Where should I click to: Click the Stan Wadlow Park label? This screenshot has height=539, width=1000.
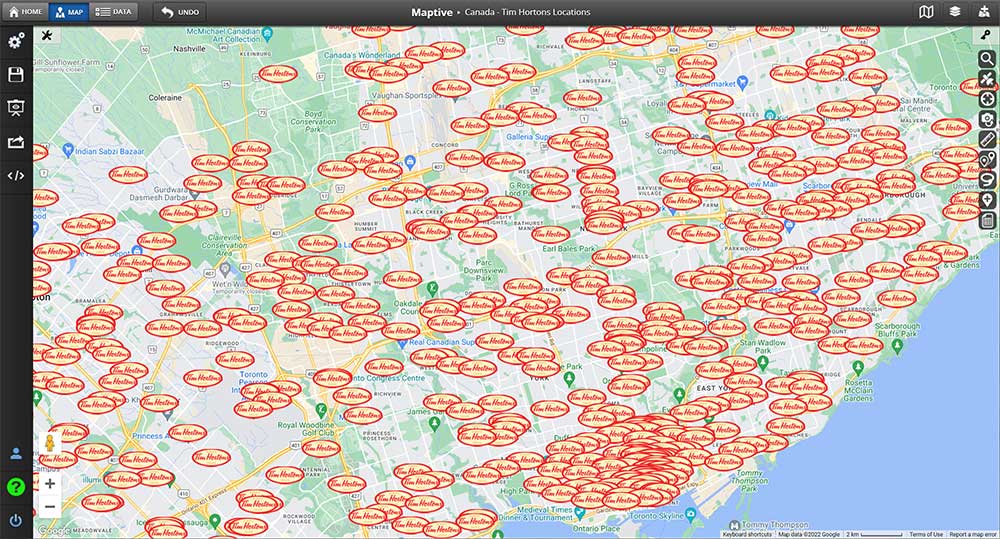point(763,346)
